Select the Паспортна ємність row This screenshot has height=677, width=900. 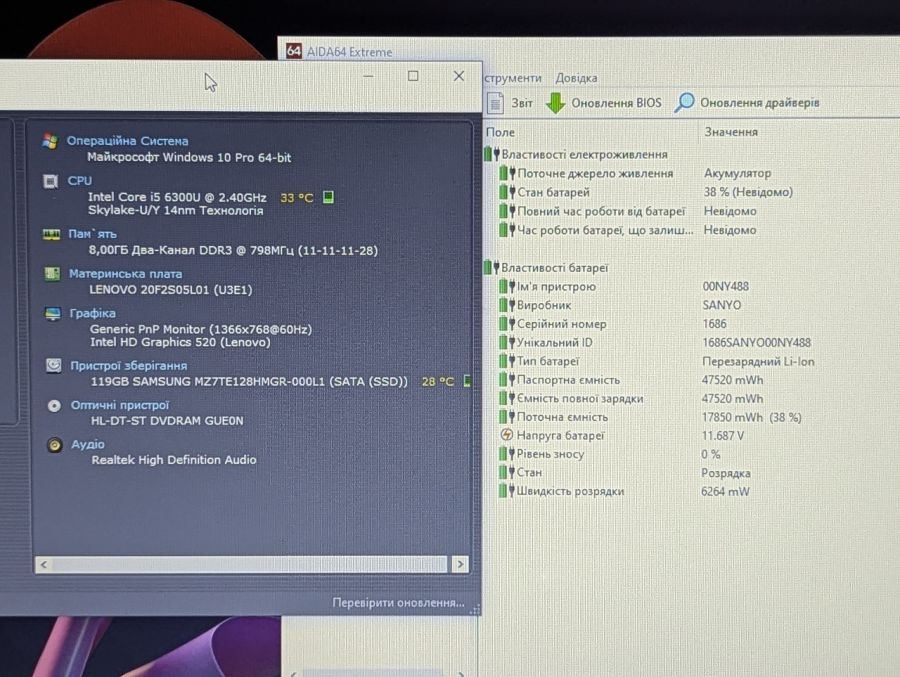631,380
